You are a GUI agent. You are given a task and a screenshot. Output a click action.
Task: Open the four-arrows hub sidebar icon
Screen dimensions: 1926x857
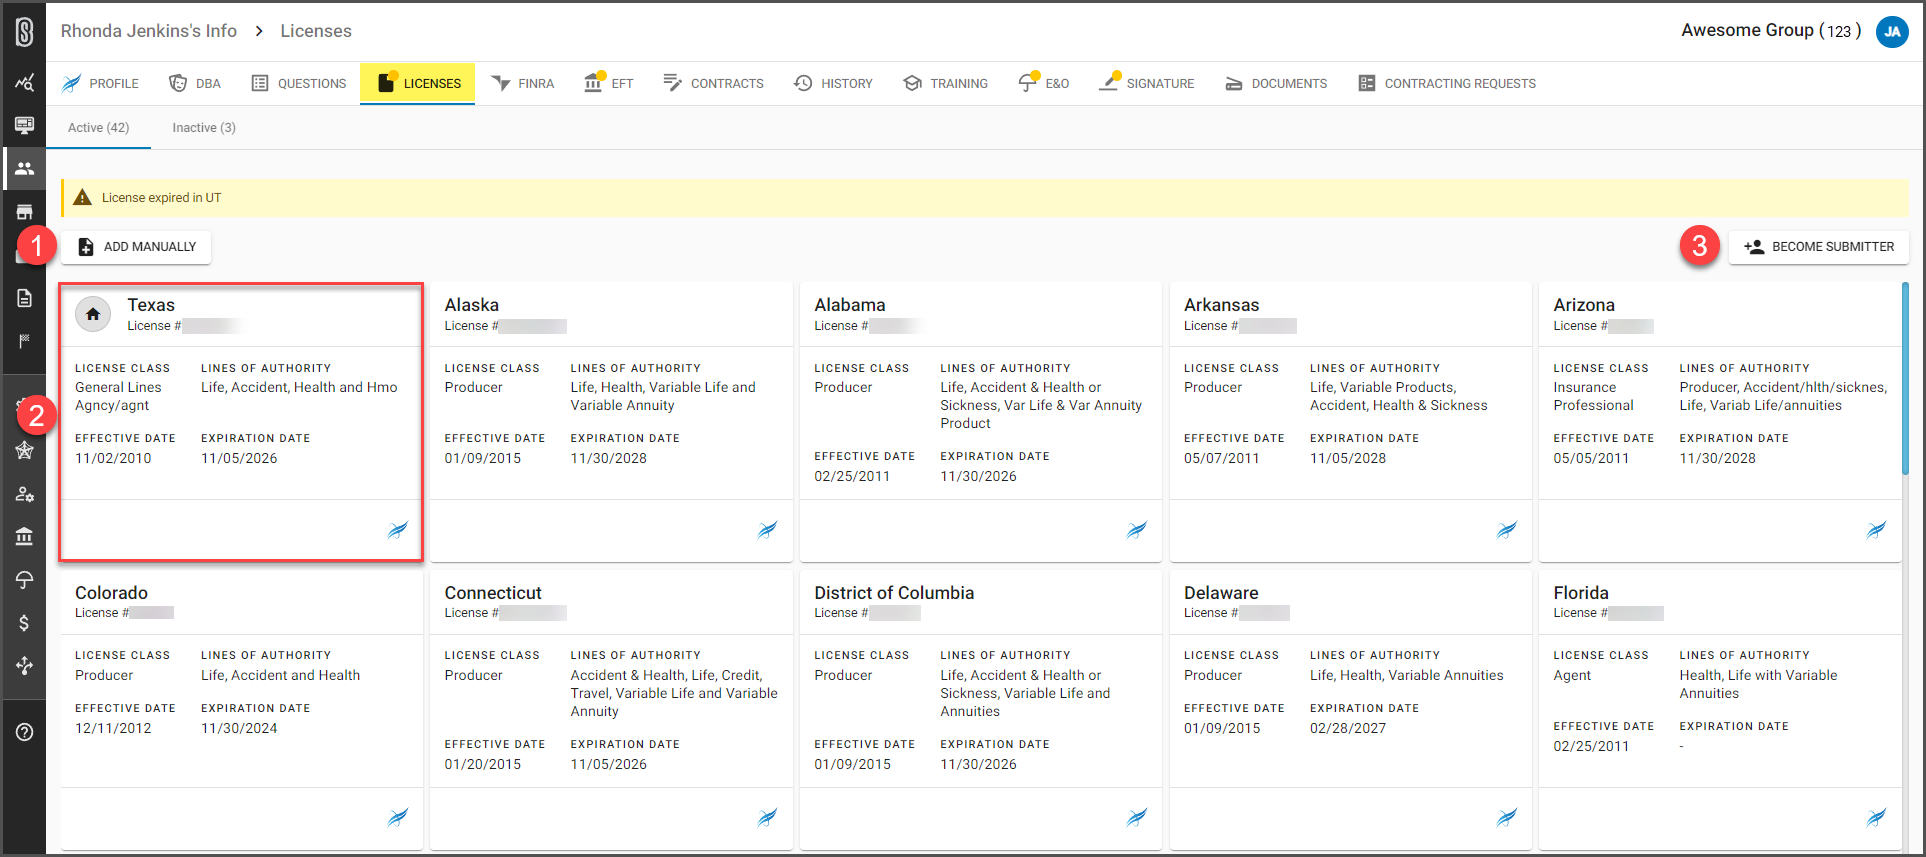coord(24,666)
